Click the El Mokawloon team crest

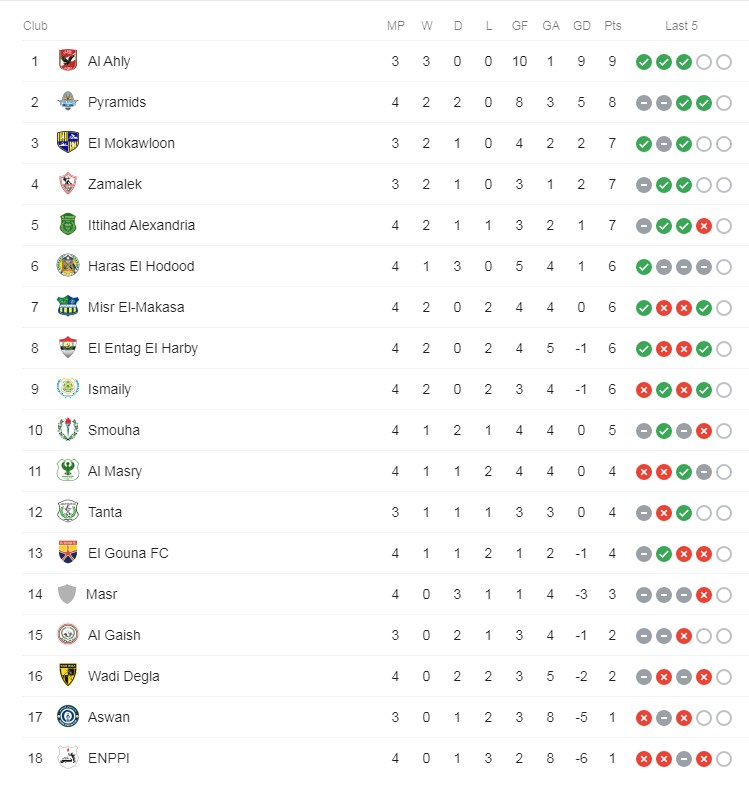coord(68,143)
